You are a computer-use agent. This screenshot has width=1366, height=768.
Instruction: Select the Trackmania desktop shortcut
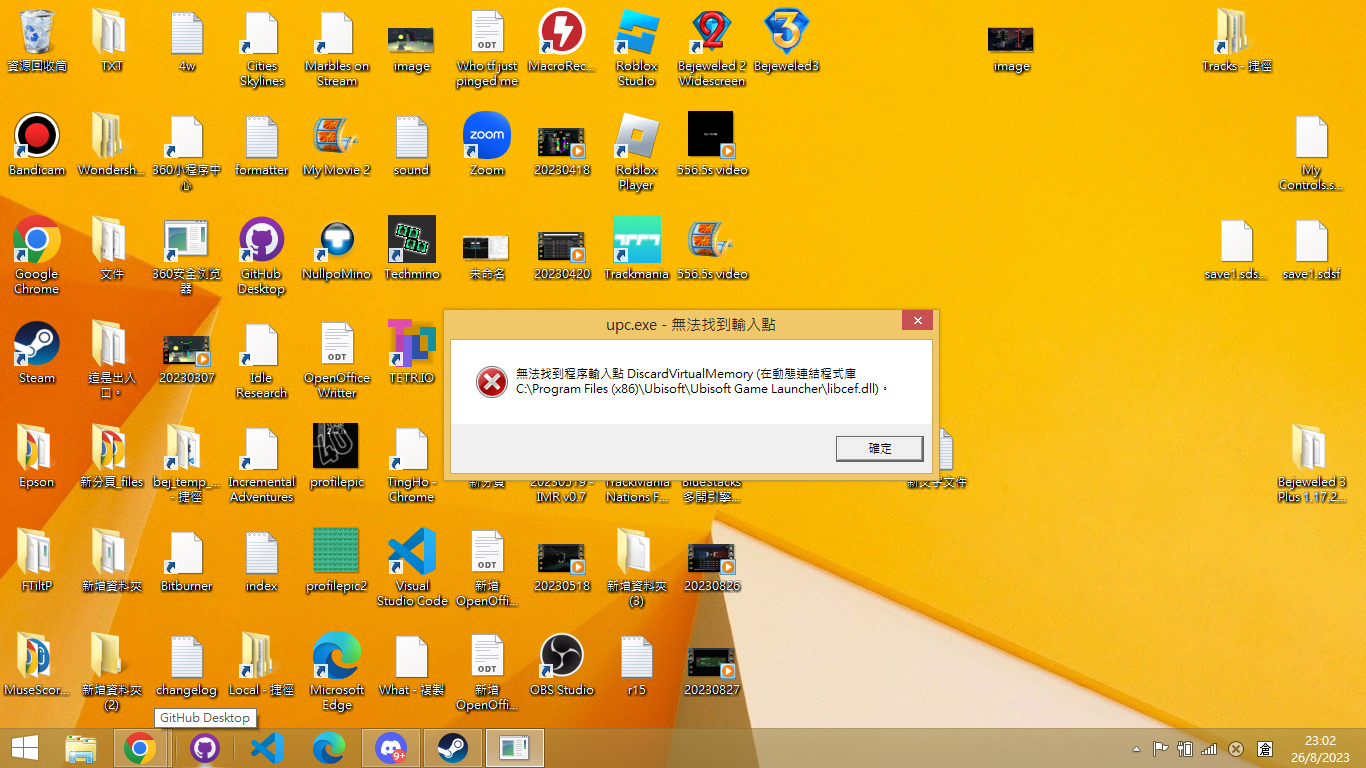pos(636,240)
